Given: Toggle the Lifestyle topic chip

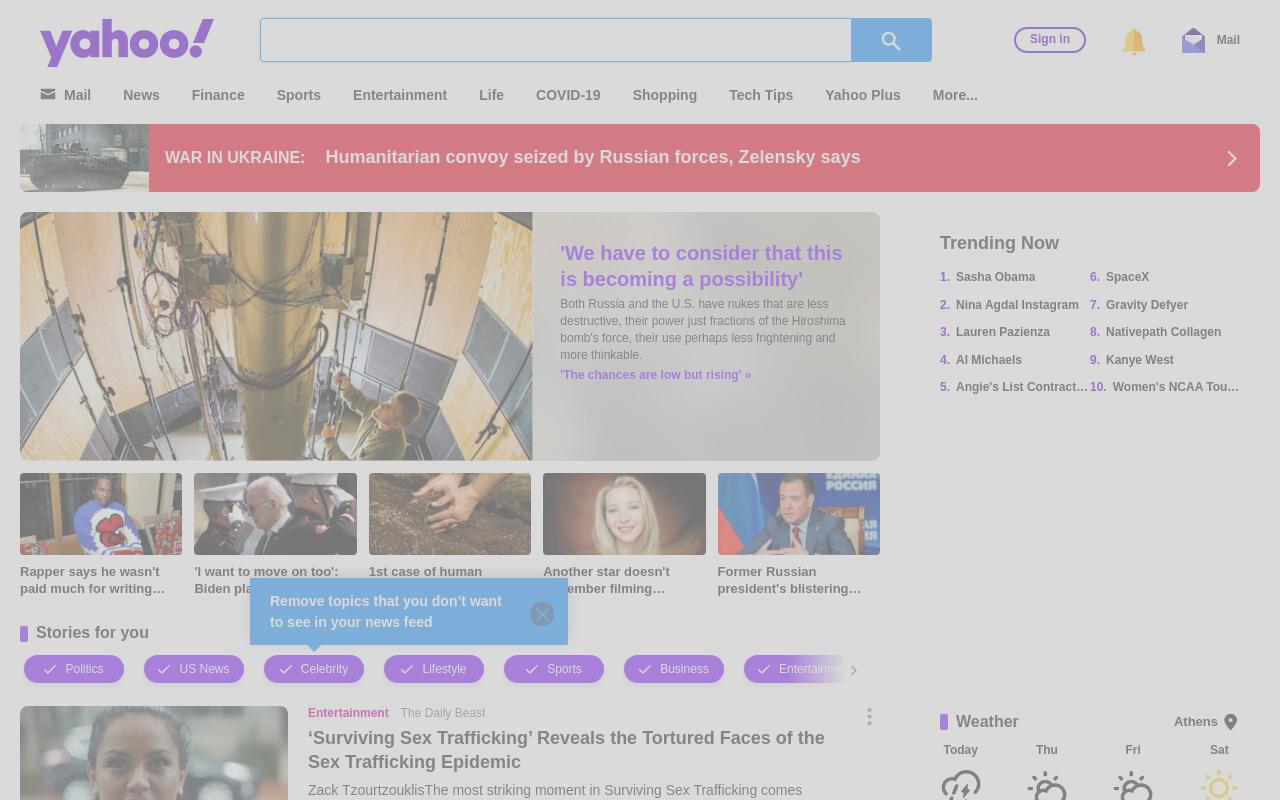Looking at the screenshot, I should coord(434,669).
